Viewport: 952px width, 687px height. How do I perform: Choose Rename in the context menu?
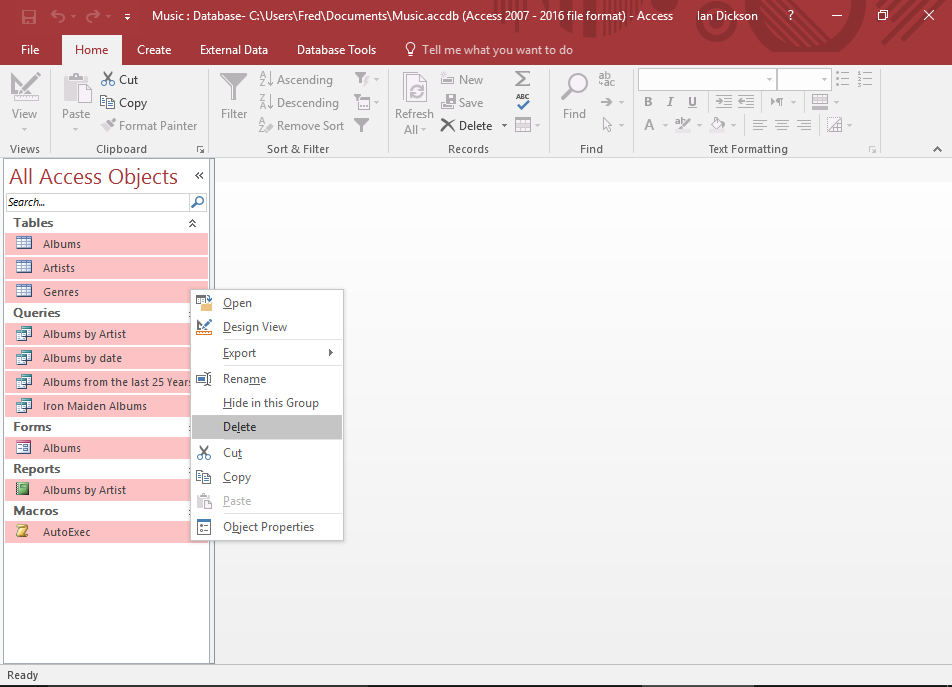pos(267,379)
